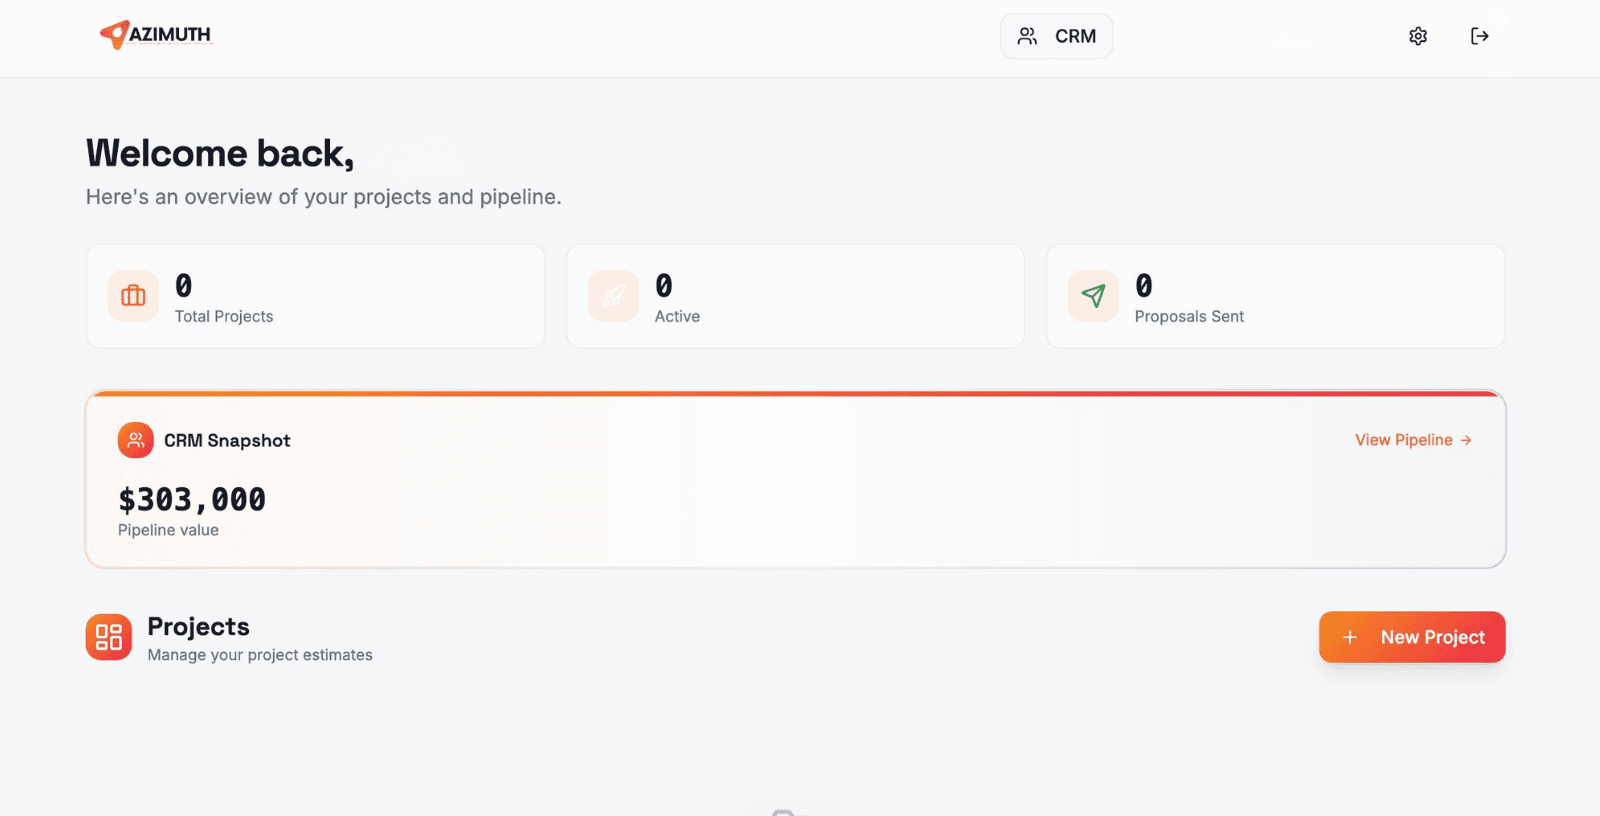Select the rocket icon on the Active card
The height and width of the screenshot is (816, 1600).
pos(613,296)
